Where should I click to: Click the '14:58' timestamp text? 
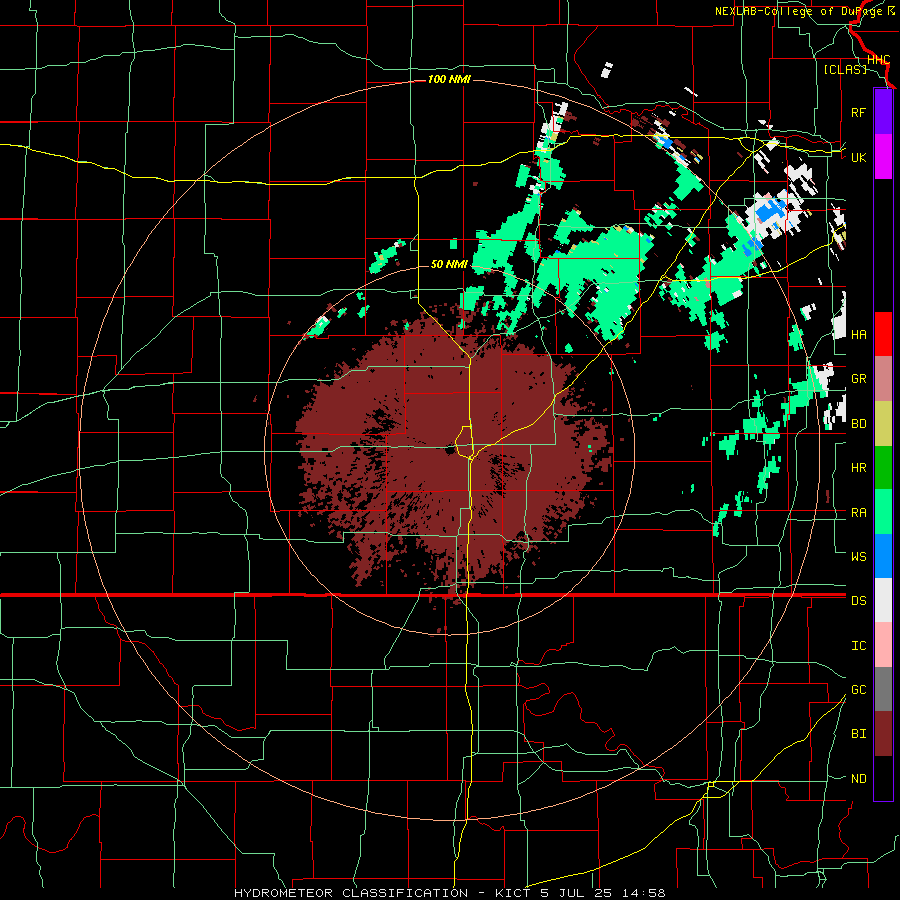[644, 893]
